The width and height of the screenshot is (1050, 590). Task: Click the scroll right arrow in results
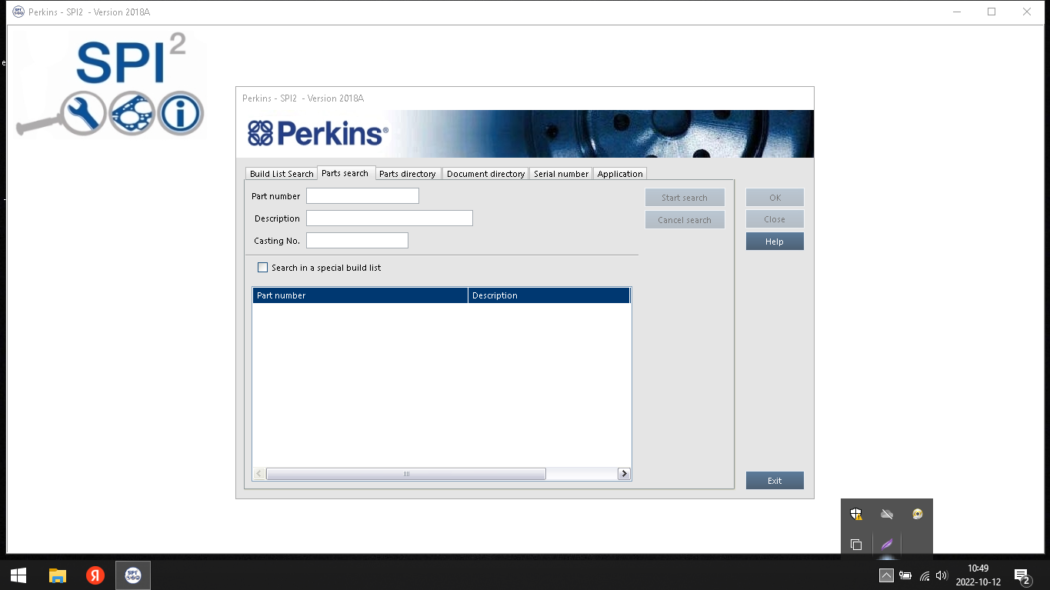tap(624, 473)
